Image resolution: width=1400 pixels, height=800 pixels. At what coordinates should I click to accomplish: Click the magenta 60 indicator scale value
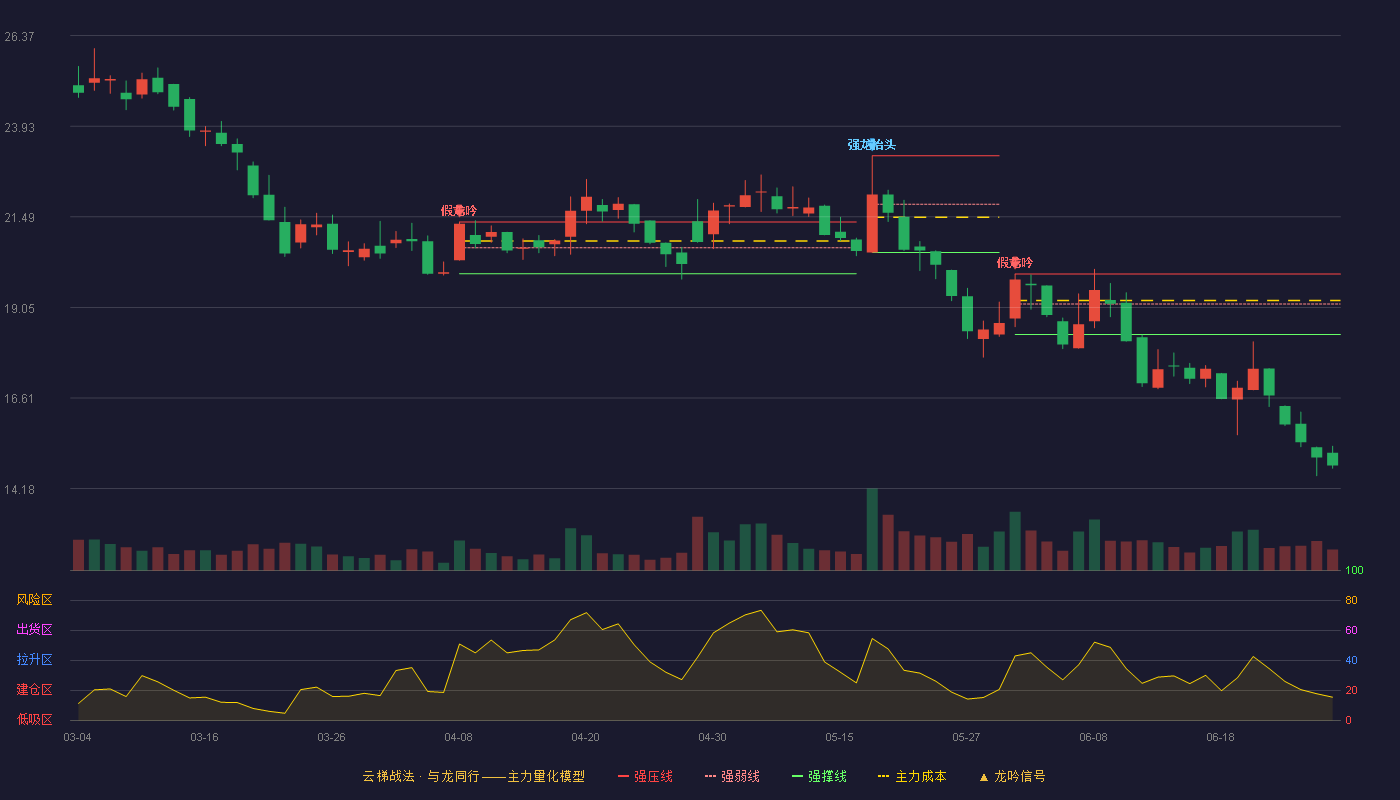(1351, 631)
